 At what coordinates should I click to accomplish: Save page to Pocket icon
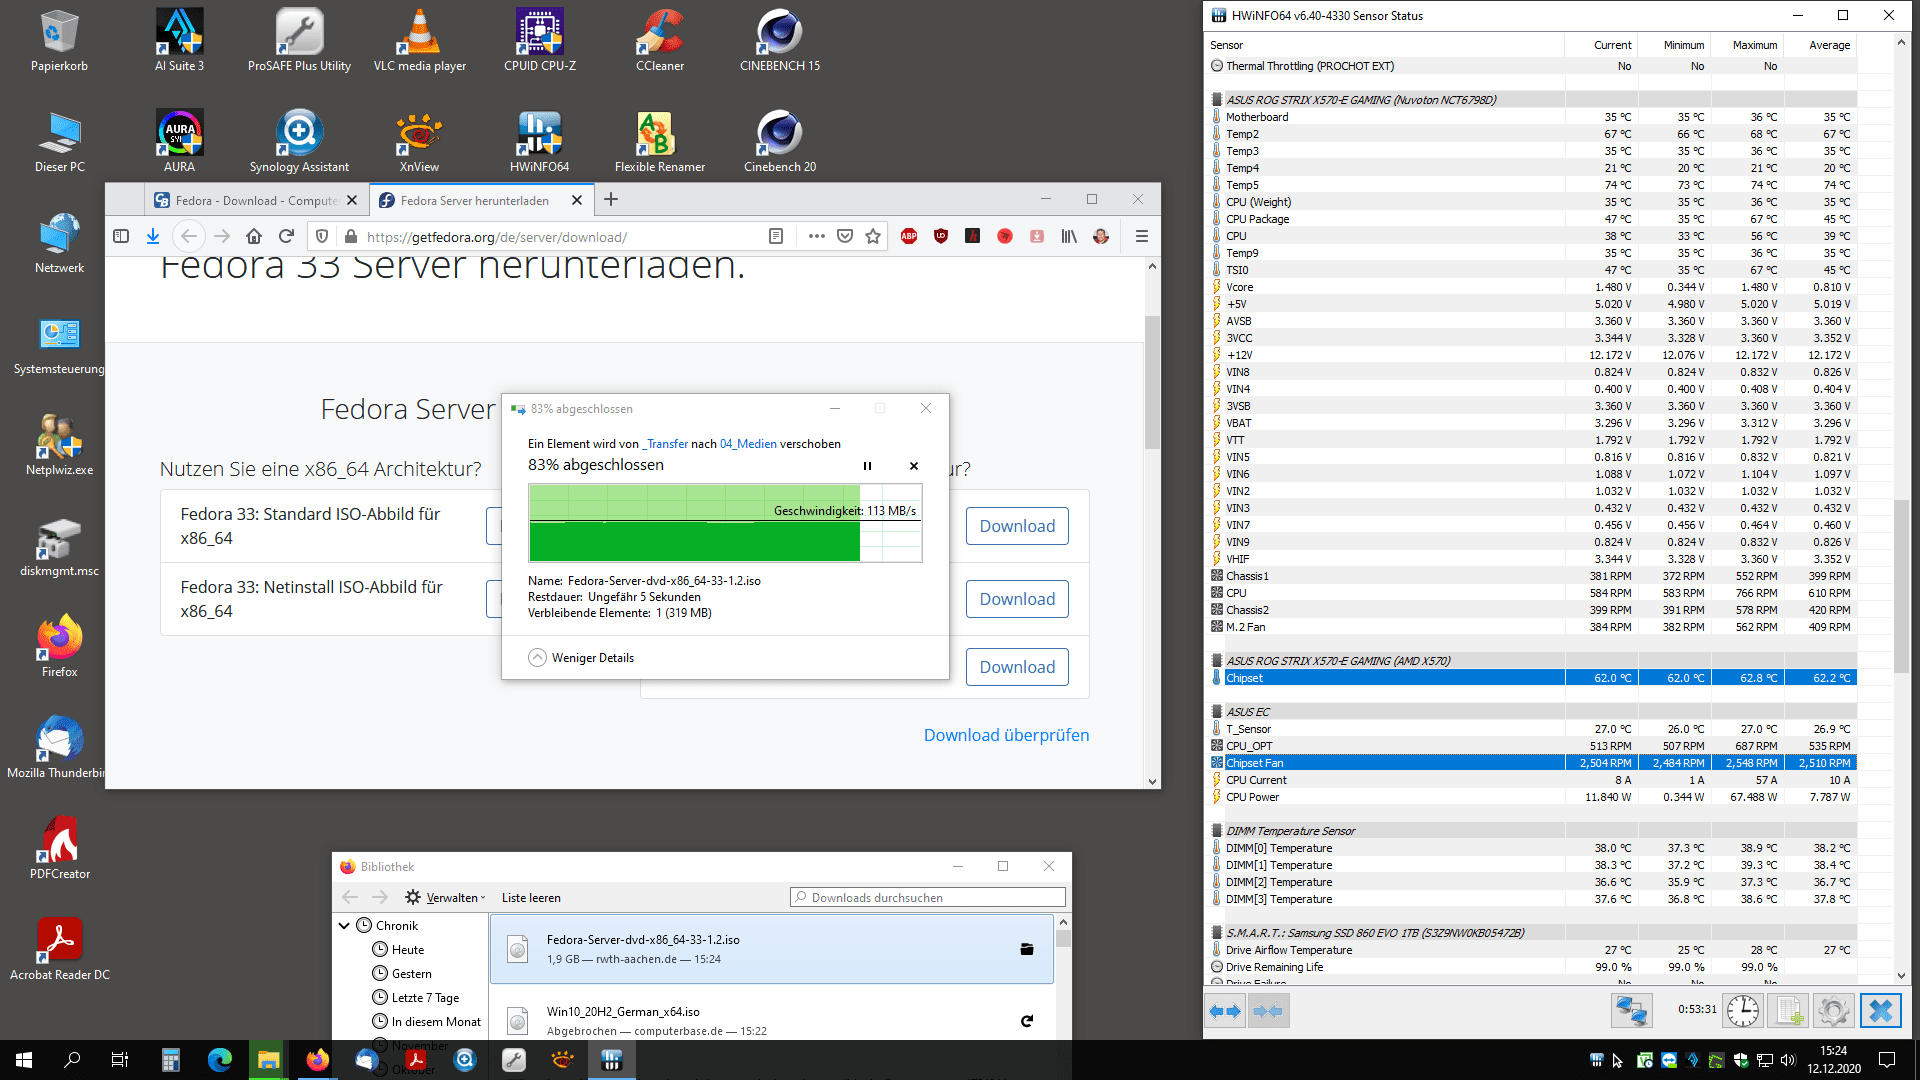pos(845,236)
